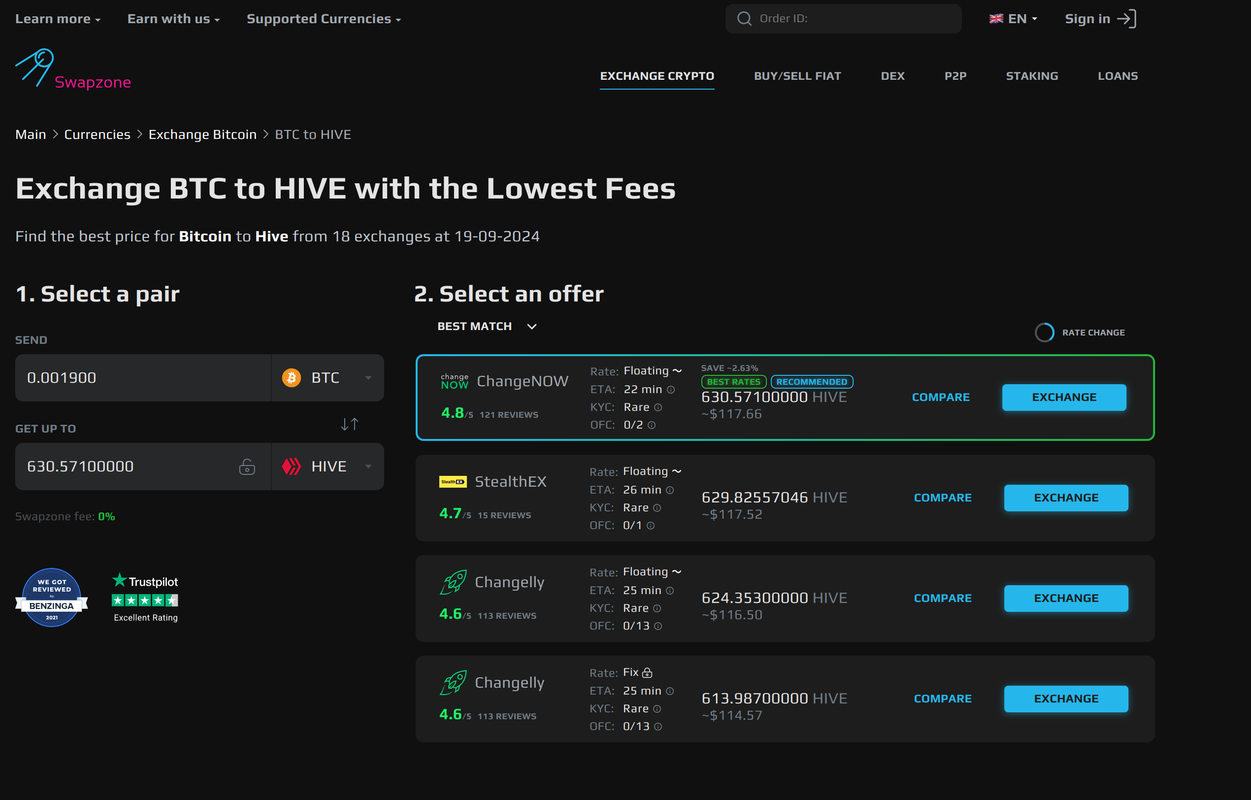Click KYC info icon in ChangeNOW row
This screenshot has height=800, width=1251.
pyautogui.click(x=658, y=408)
